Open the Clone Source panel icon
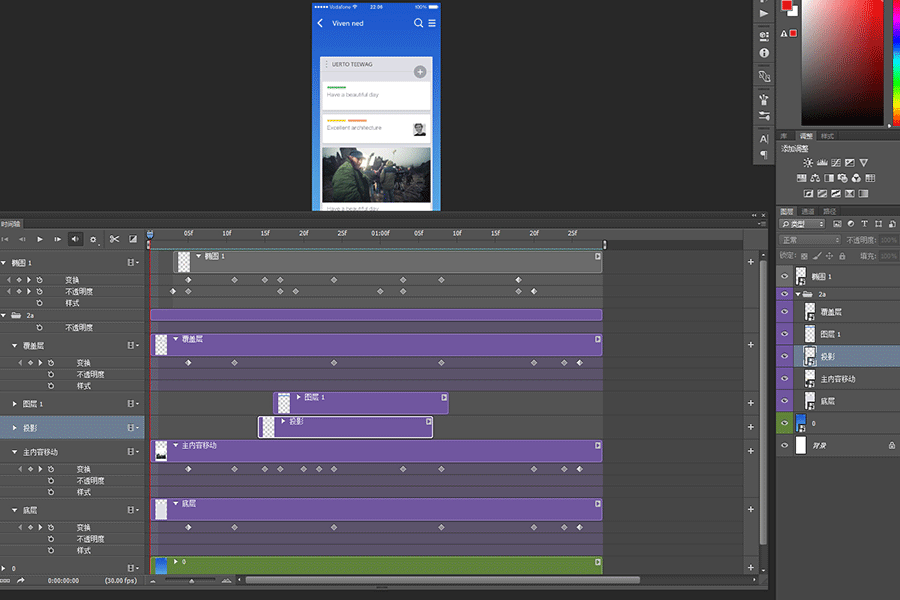Viewport: 900px width, 600px height. click(x=764, y=76)
